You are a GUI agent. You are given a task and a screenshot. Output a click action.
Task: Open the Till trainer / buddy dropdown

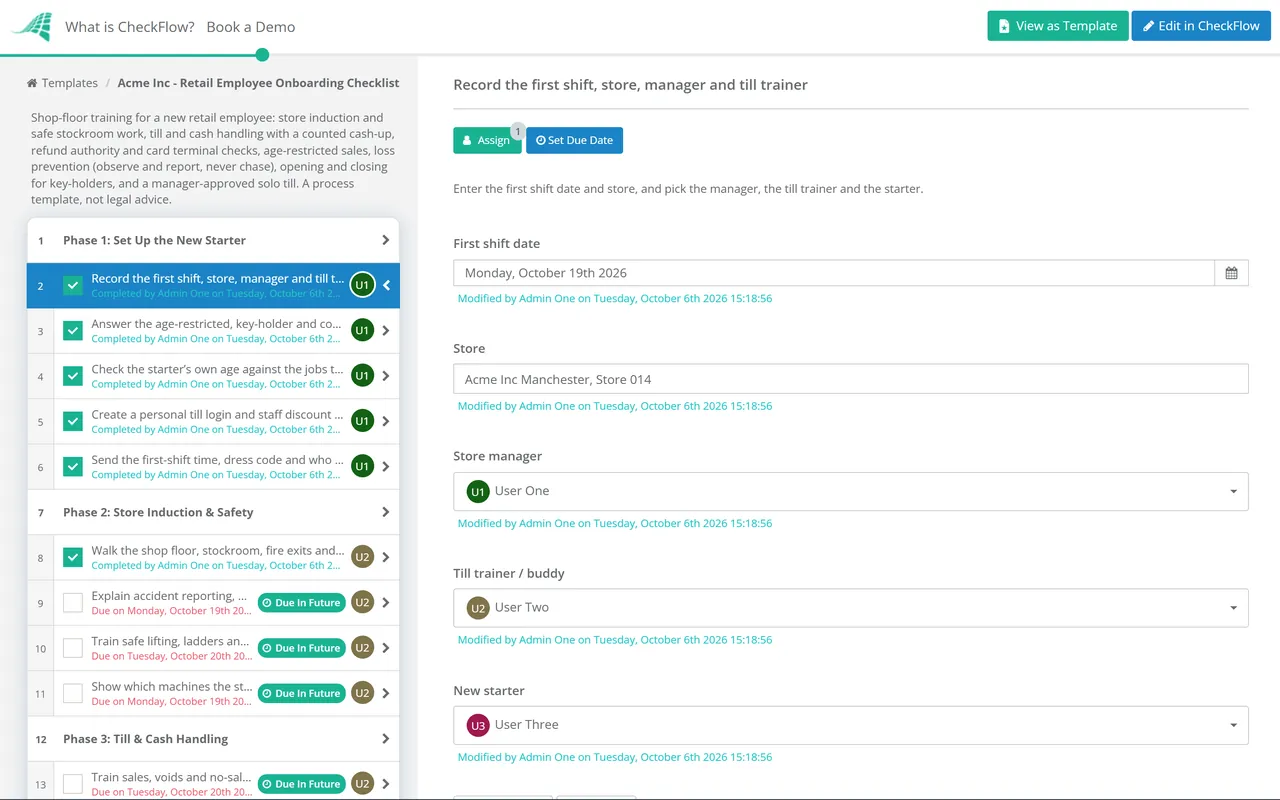tap(851, 608)
